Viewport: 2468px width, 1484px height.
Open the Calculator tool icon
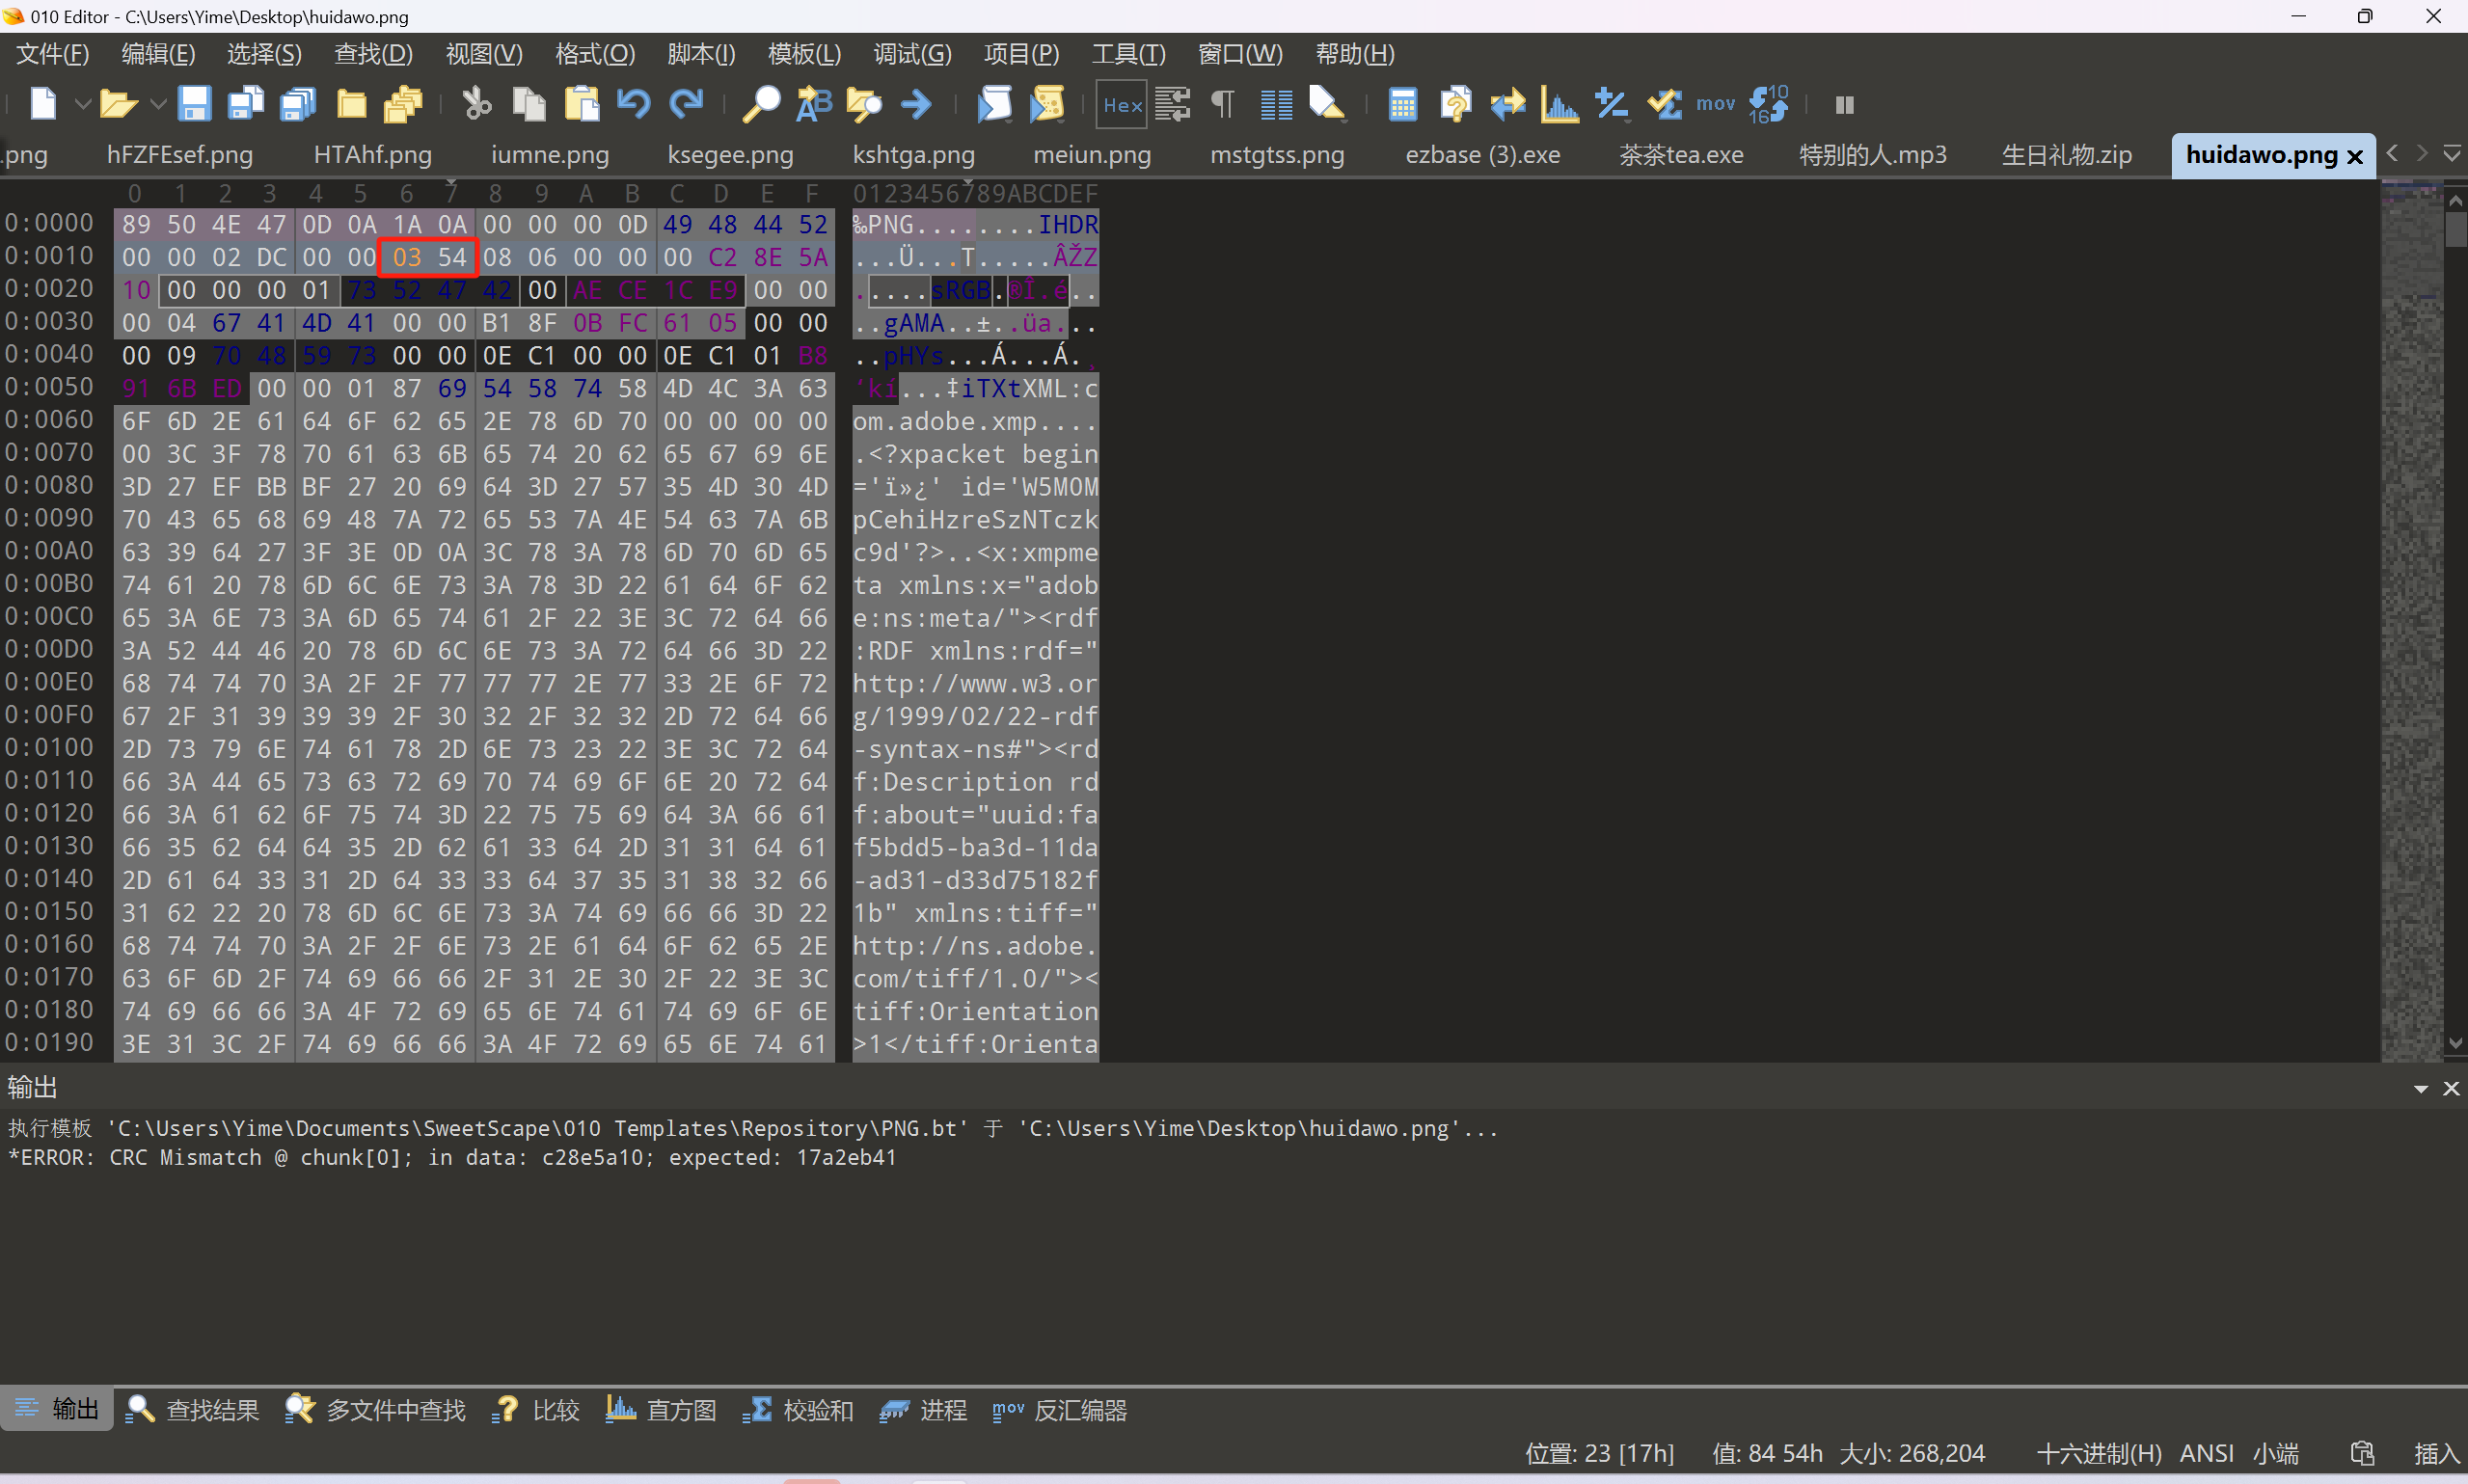(1402, 104)
